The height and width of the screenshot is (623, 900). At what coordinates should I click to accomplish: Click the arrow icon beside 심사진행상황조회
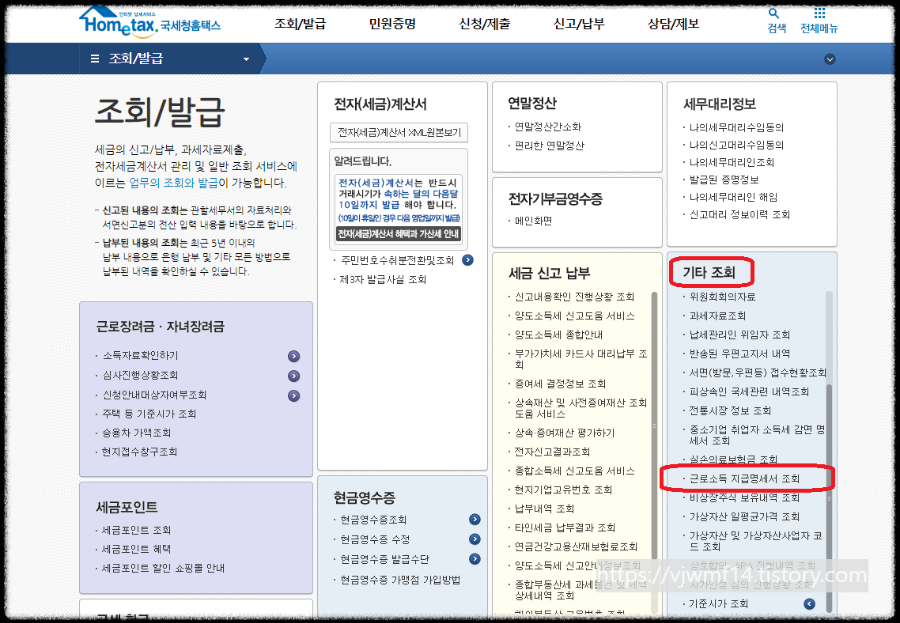[294, 376]
